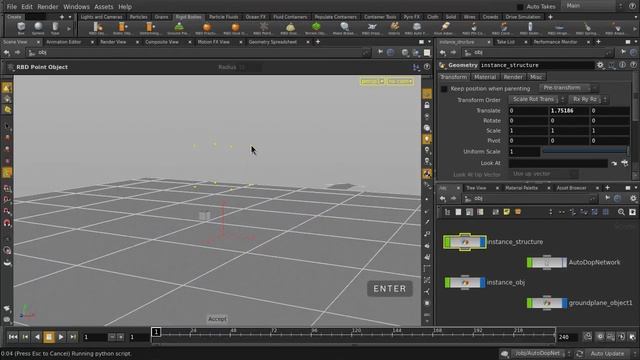640x360 pixels.
Task: Click the Translate Y field 1.75186
Action: [569, 111]
